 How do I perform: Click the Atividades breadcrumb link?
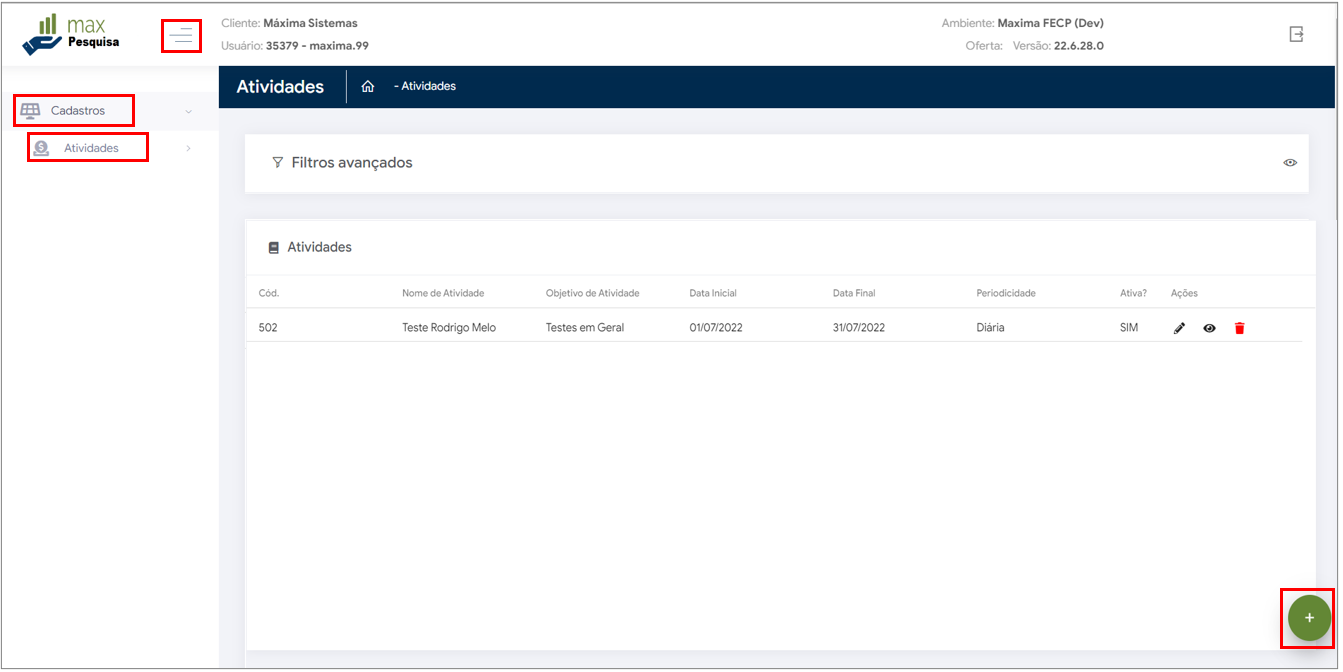click(x=427, y=87)
